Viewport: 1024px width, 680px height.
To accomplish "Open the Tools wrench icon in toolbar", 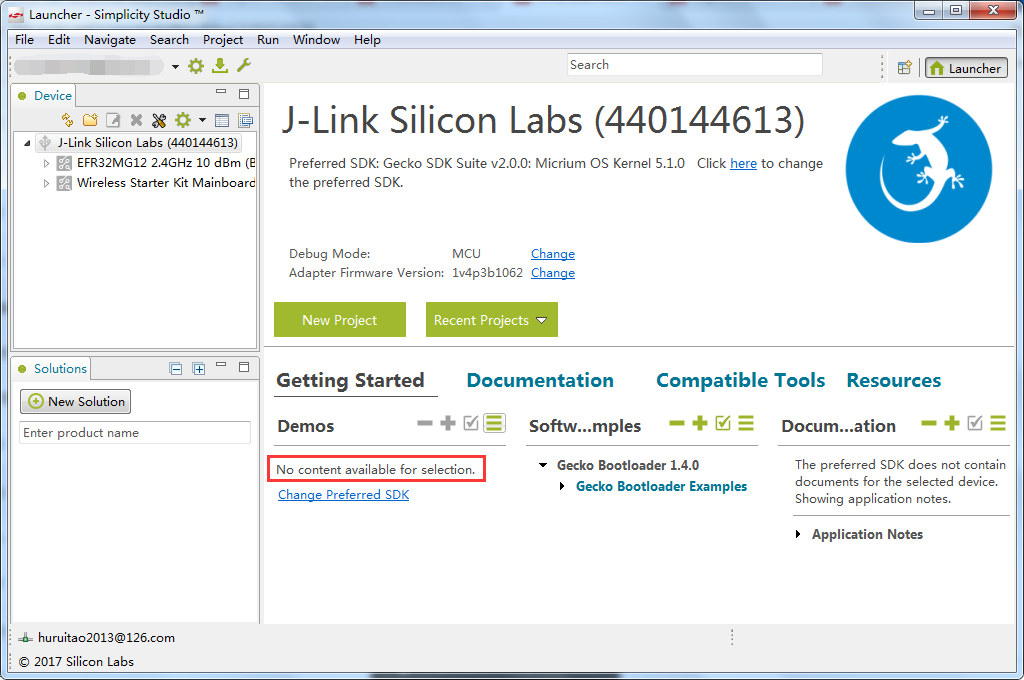I will pyautogui.click(x=244, y=65).
